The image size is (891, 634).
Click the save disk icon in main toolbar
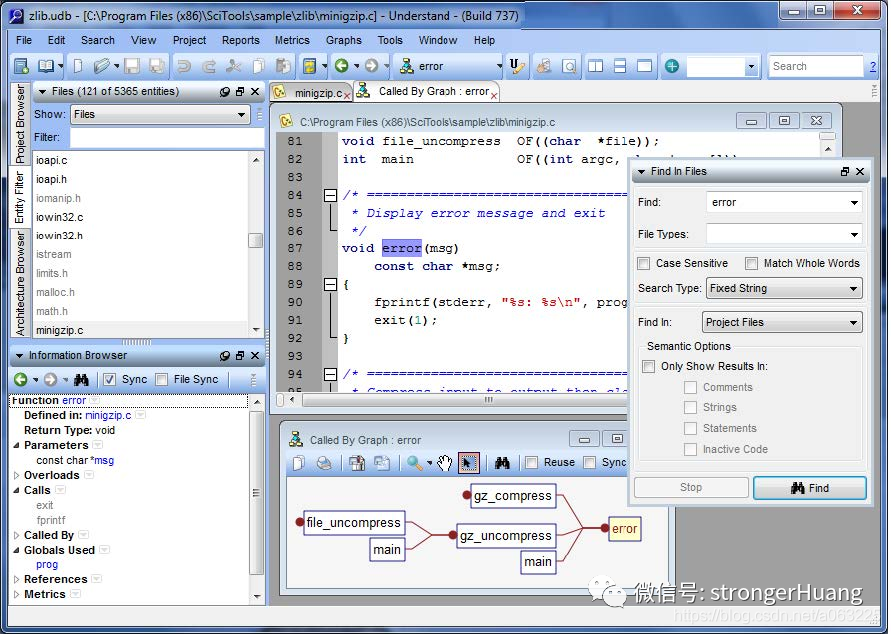(x=132, y=66)
